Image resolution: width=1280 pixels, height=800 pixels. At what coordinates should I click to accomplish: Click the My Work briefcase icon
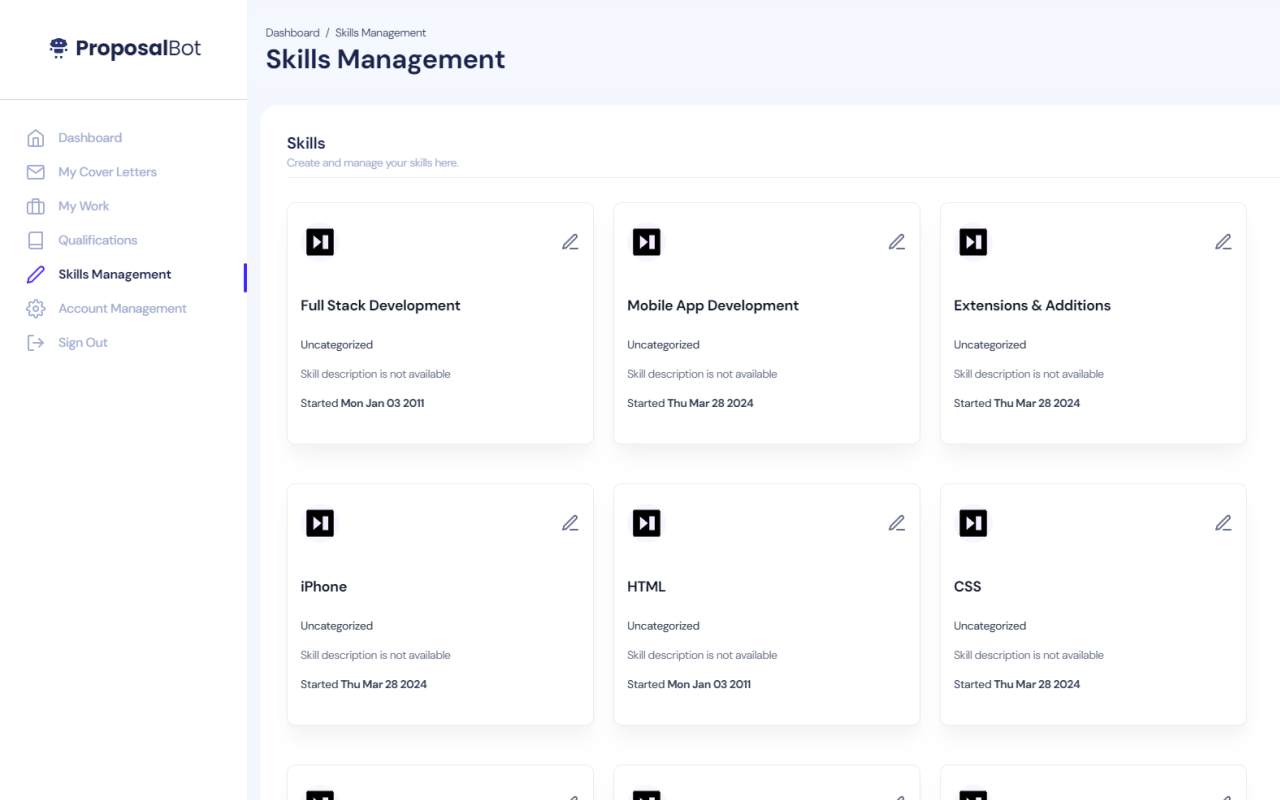point(36,206)
